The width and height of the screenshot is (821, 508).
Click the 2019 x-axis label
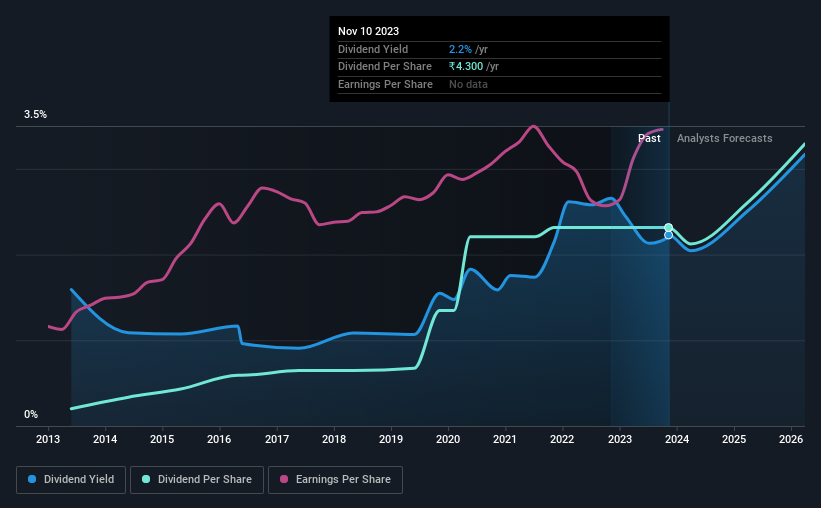click(x=391, y=439)
